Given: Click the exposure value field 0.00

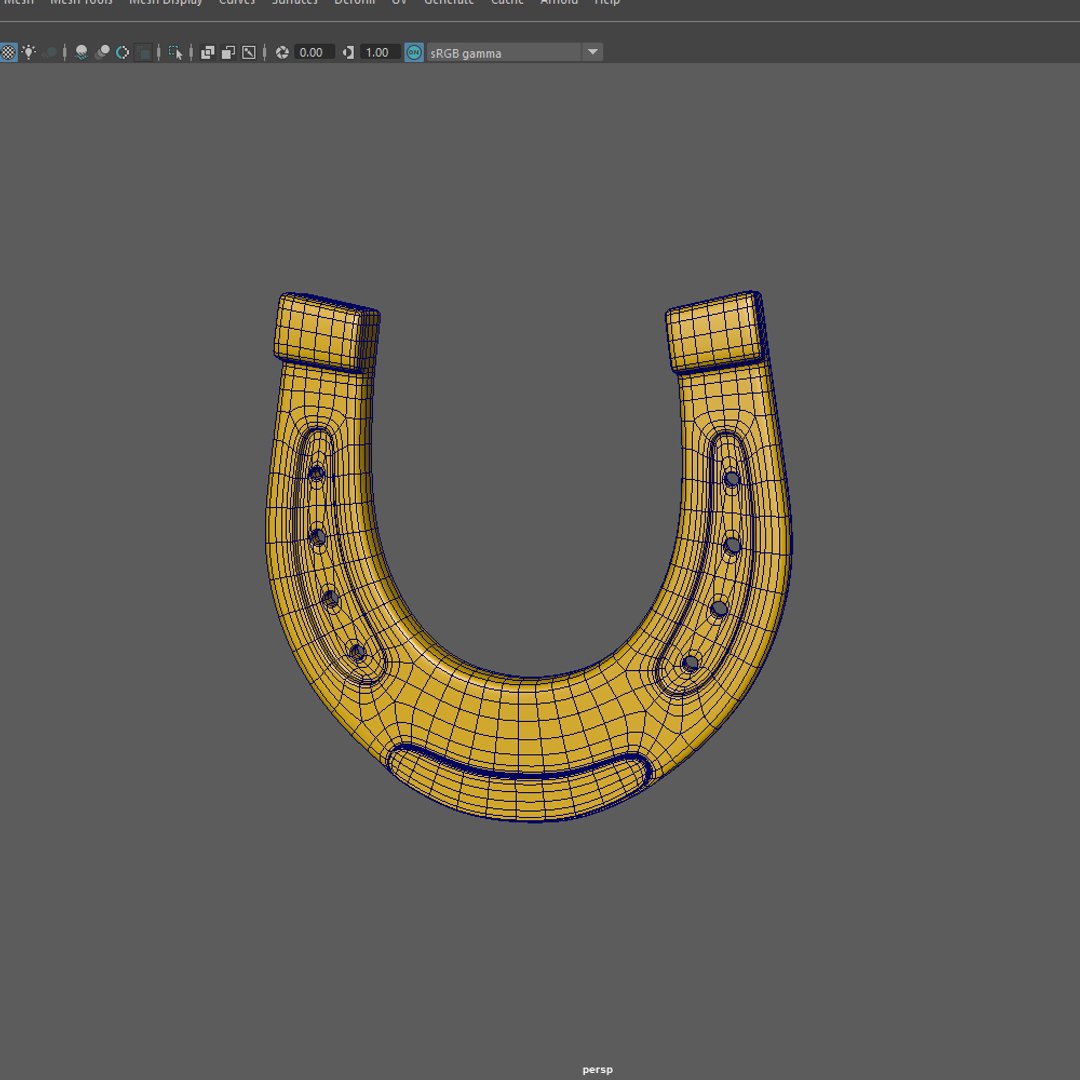Looking at the screenshot, I should 314,52.
